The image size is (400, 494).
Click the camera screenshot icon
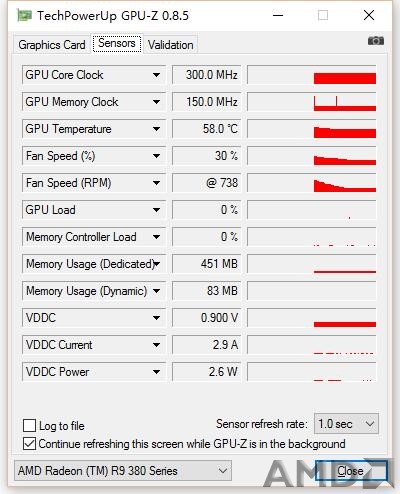pyautogui.click(x=376, y=41)
